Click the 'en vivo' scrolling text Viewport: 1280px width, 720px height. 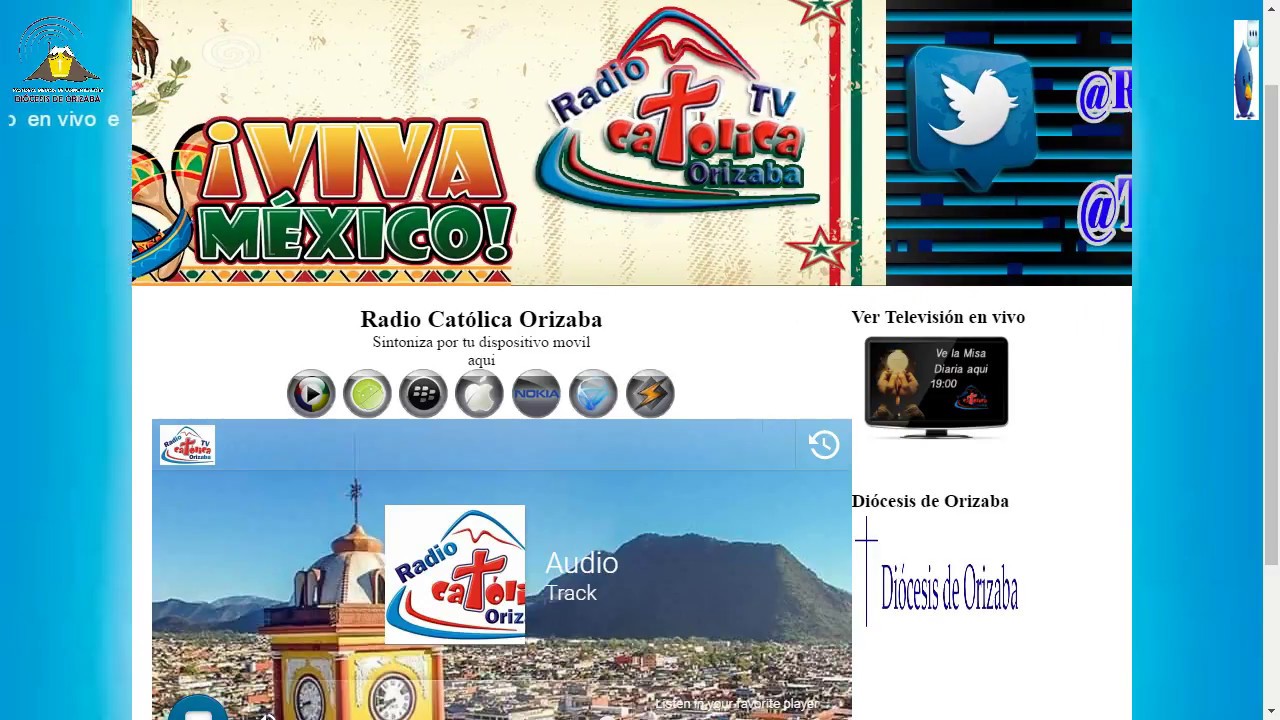[x=62, y=120]
